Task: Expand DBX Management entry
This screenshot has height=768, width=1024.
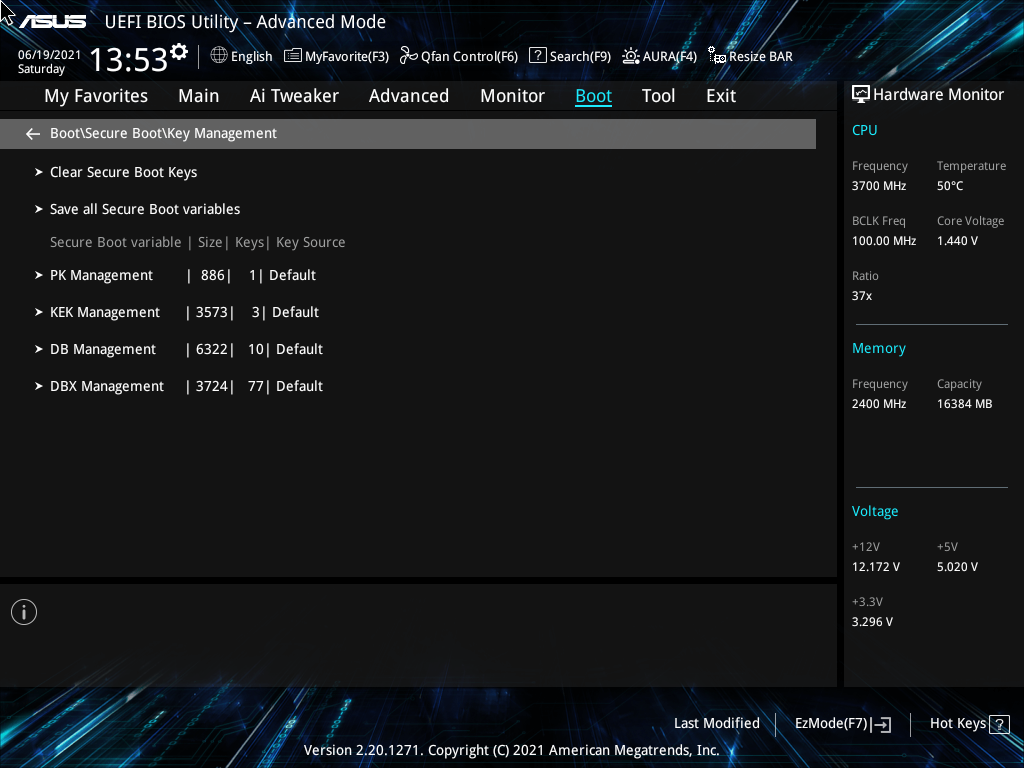Action: [x=107, y=385]
